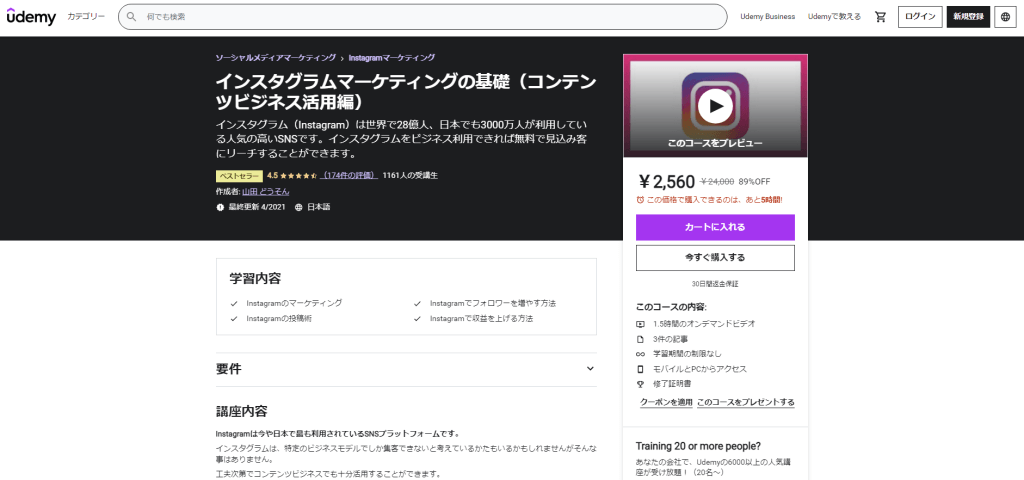Focus the 何でも検索 search field
The width and height of the screenshot is (1024, 480).
[x=423, y=17]
